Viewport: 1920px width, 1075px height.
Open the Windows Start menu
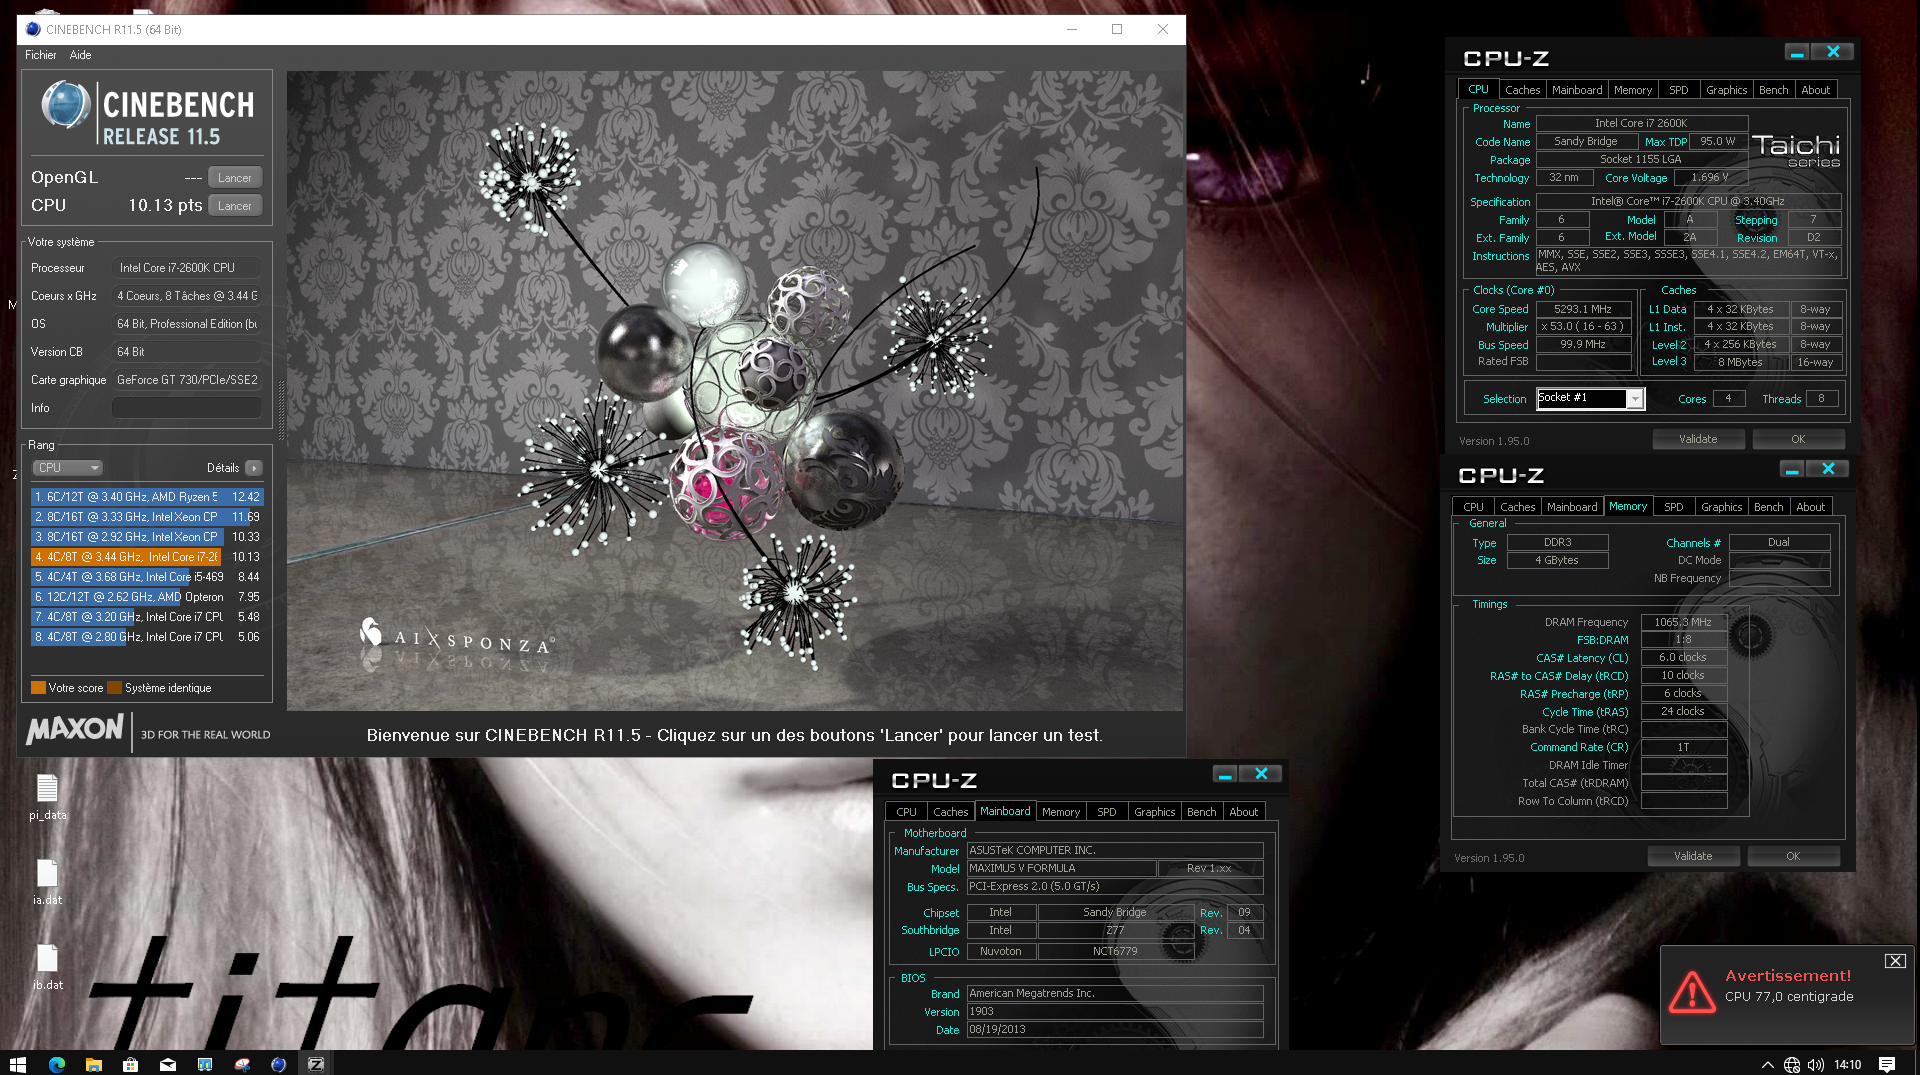pyautogui.click(x=17, y=1064)
